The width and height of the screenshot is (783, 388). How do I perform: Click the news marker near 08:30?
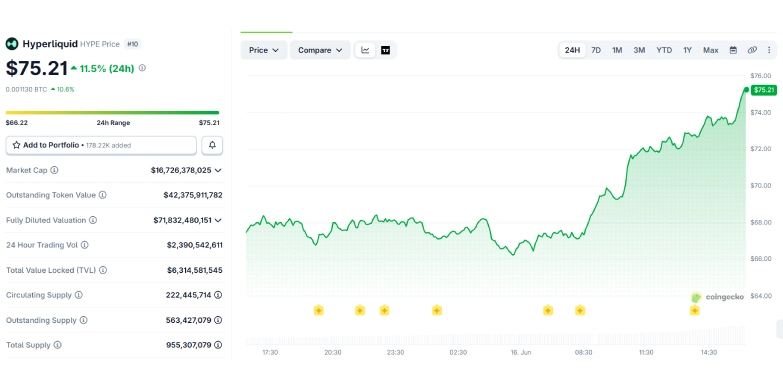tap(580, 311)
